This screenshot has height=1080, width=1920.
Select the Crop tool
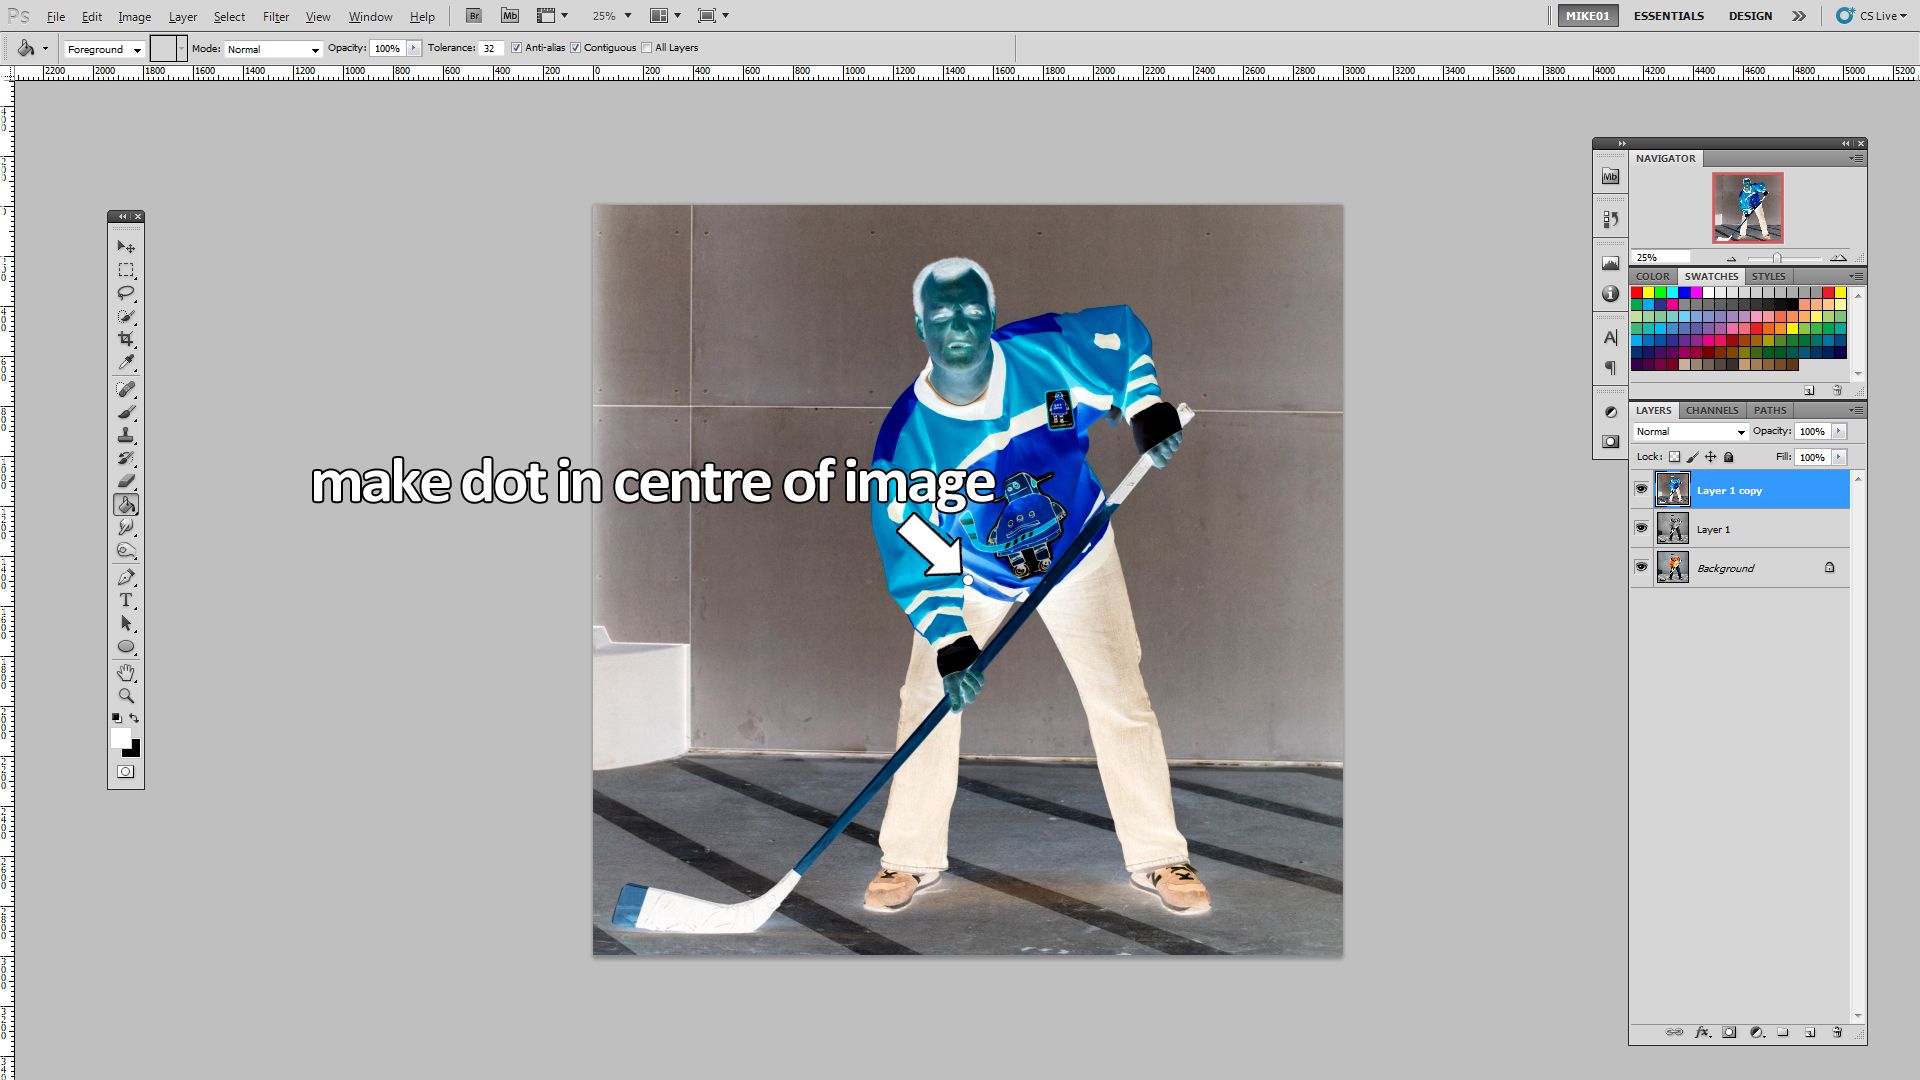click(x=126, y=340)
